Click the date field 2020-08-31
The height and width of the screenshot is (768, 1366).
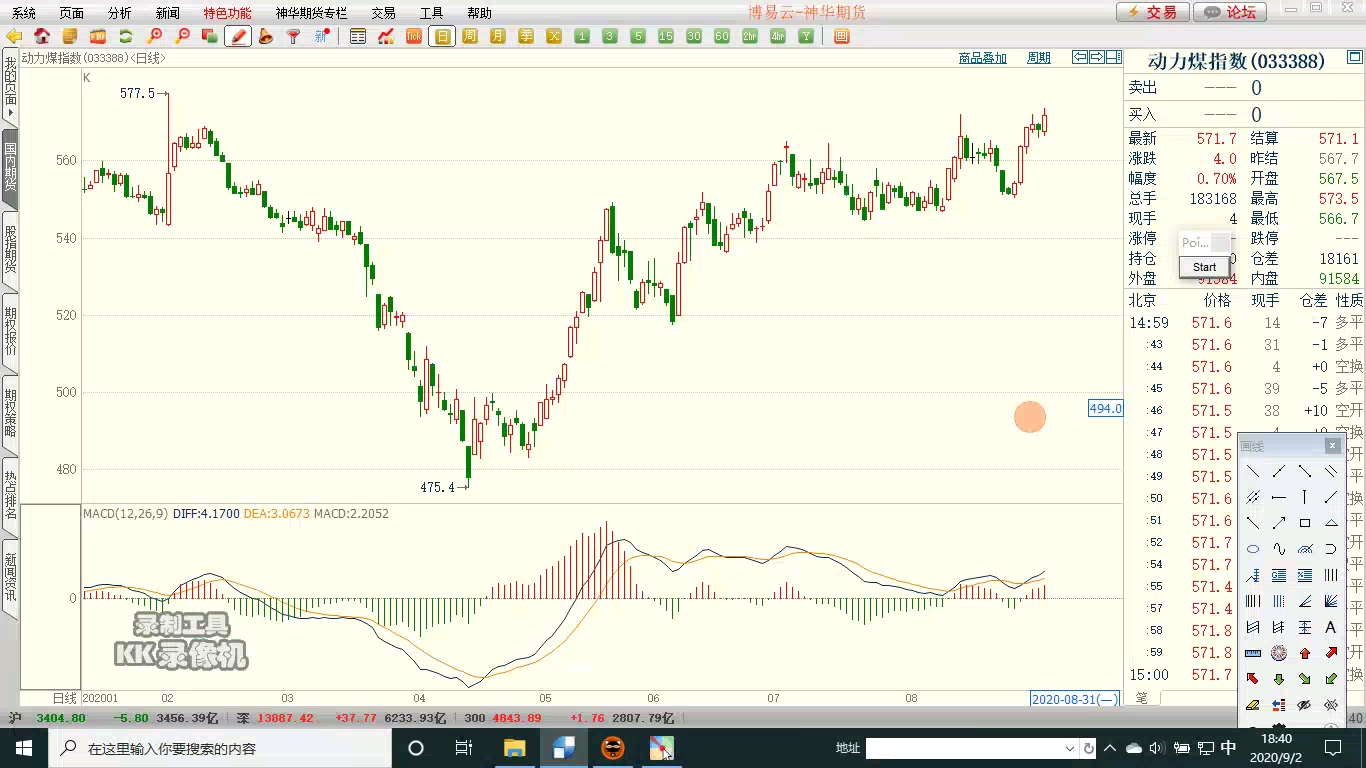pos(1075,699)
